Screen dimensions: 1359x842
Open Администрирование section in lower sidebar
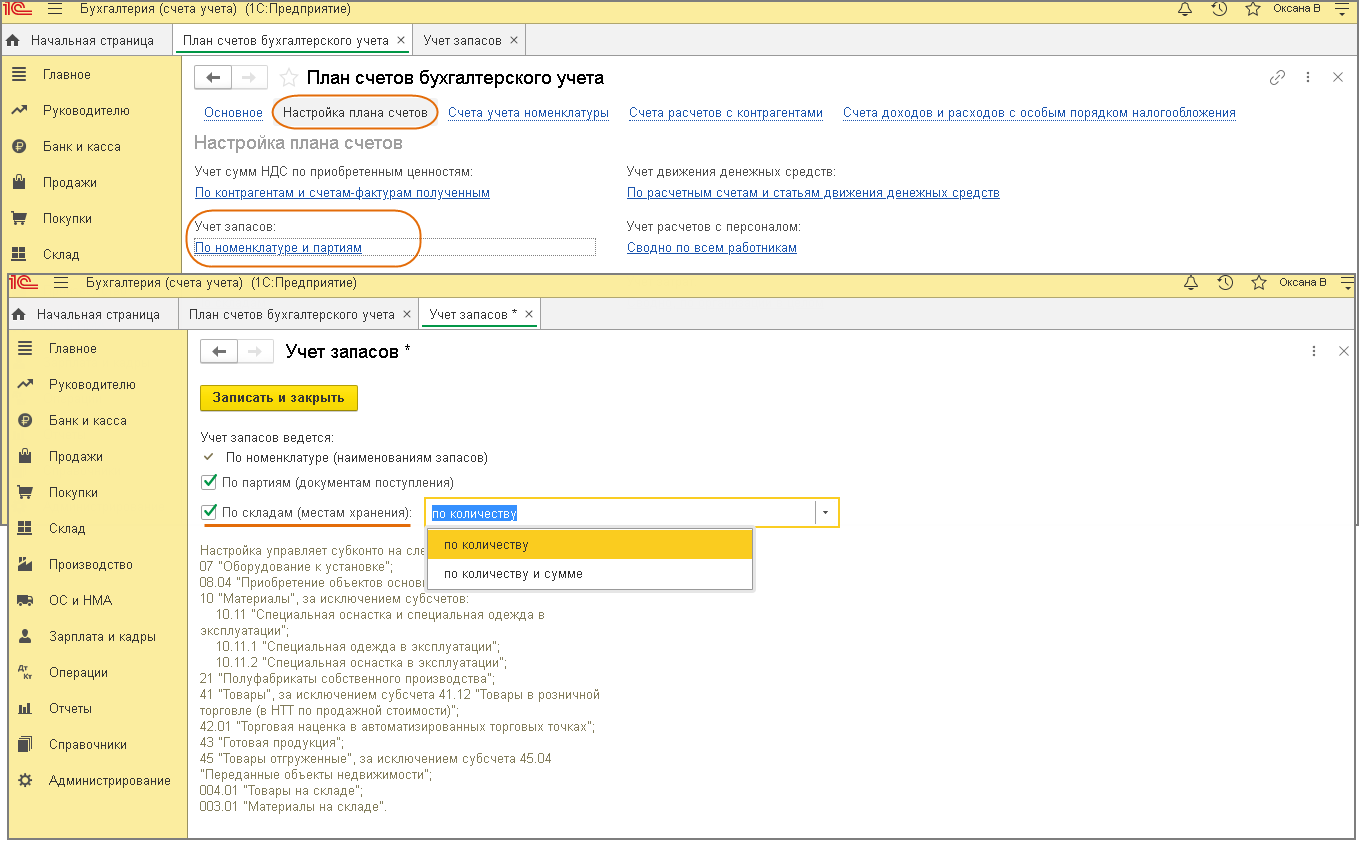click(x=110, y=781)
